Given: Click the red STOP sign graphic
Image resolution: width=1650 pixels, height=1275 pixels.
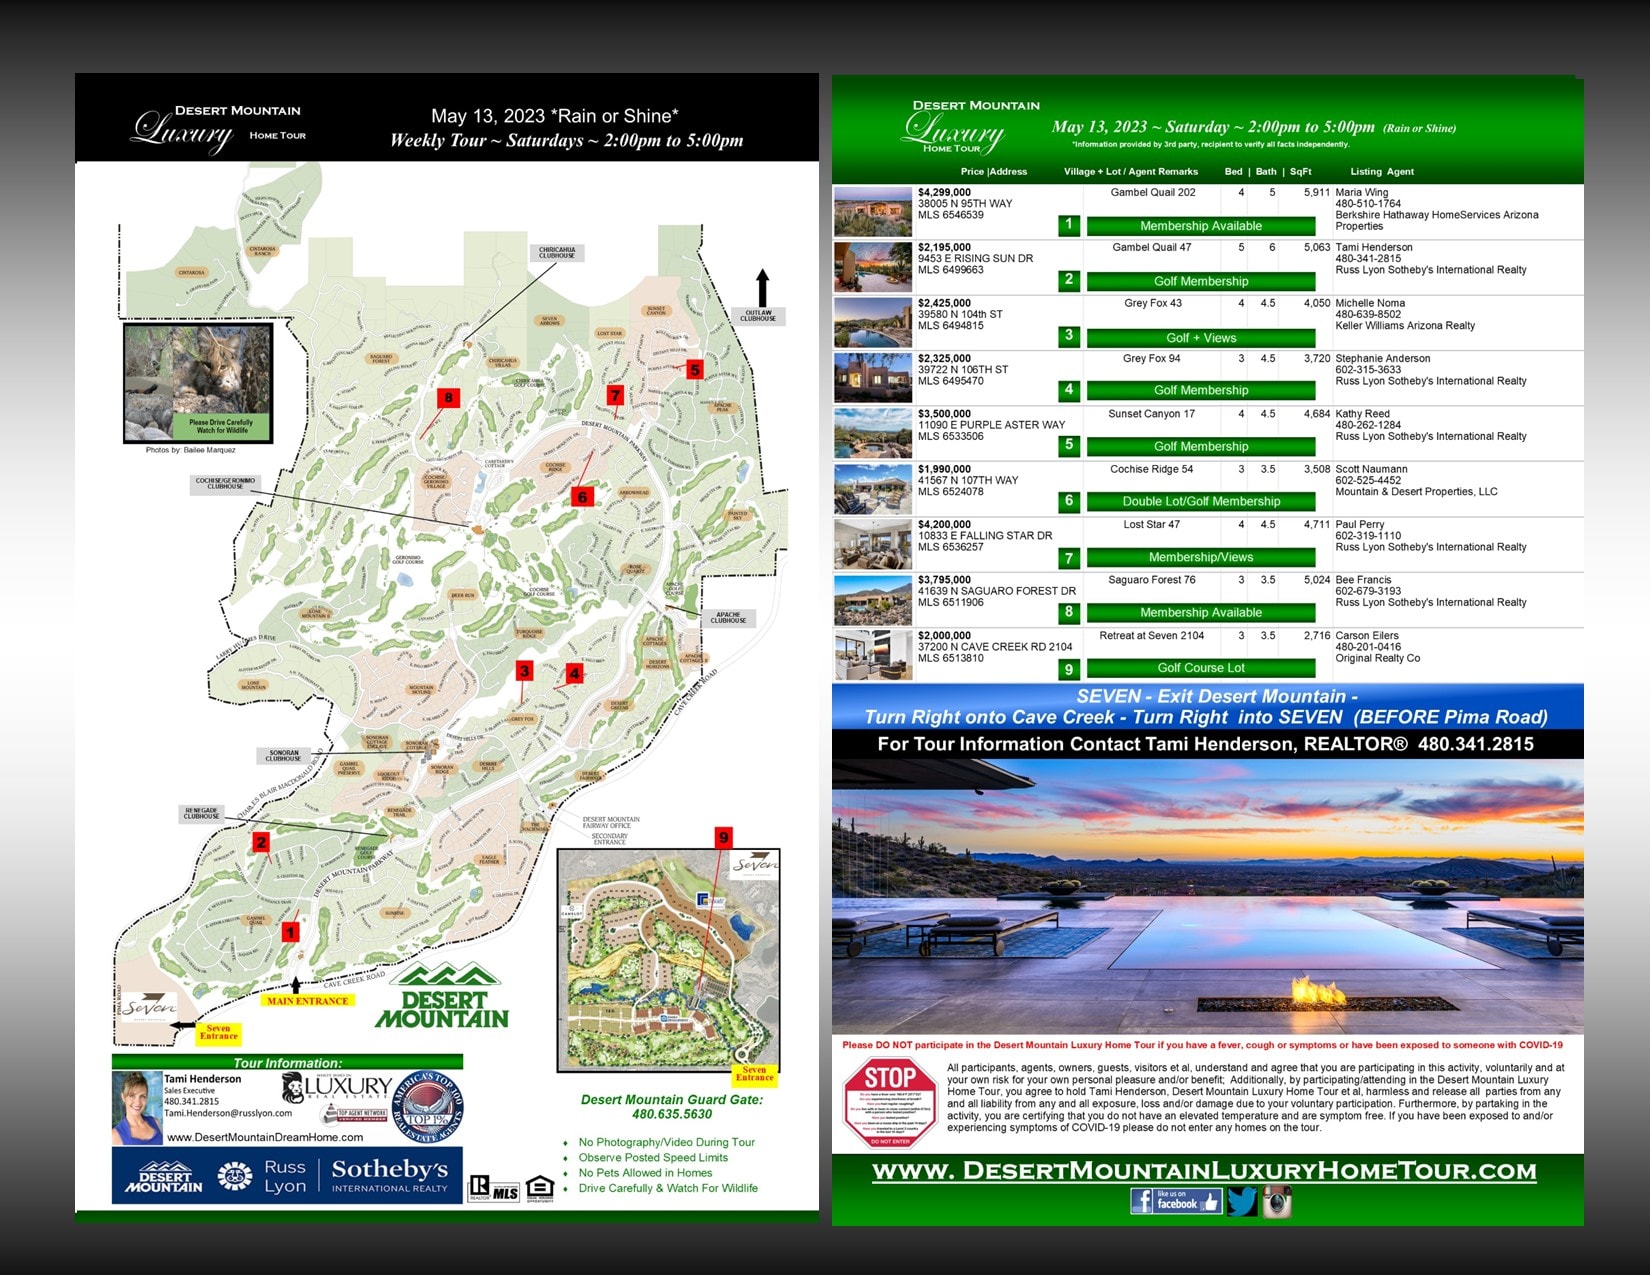Looking at the screenshot, I should point(889,1100).
